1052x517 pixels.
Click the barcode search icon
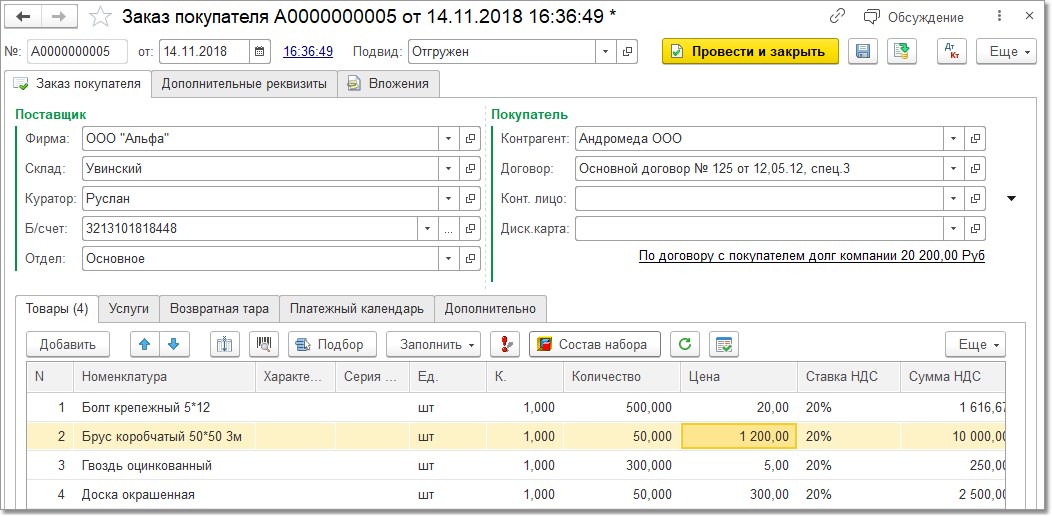tap(264, 345)
